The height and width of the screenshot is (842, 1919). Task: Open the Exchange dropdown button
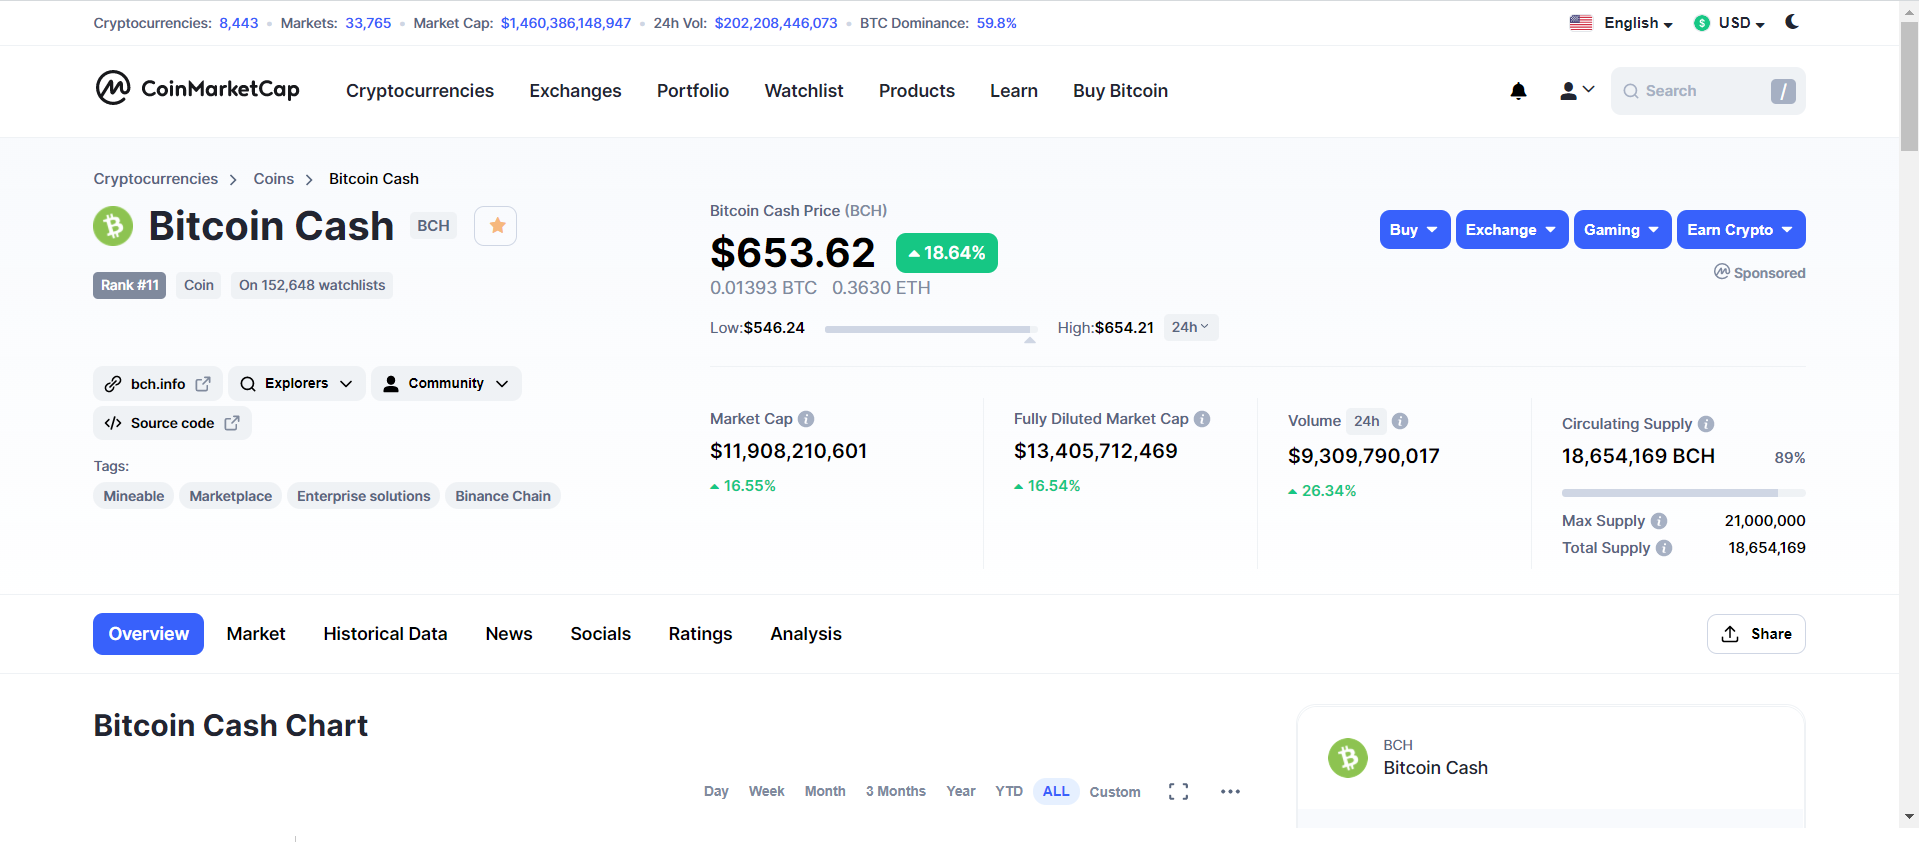(x=1512, y=230)
